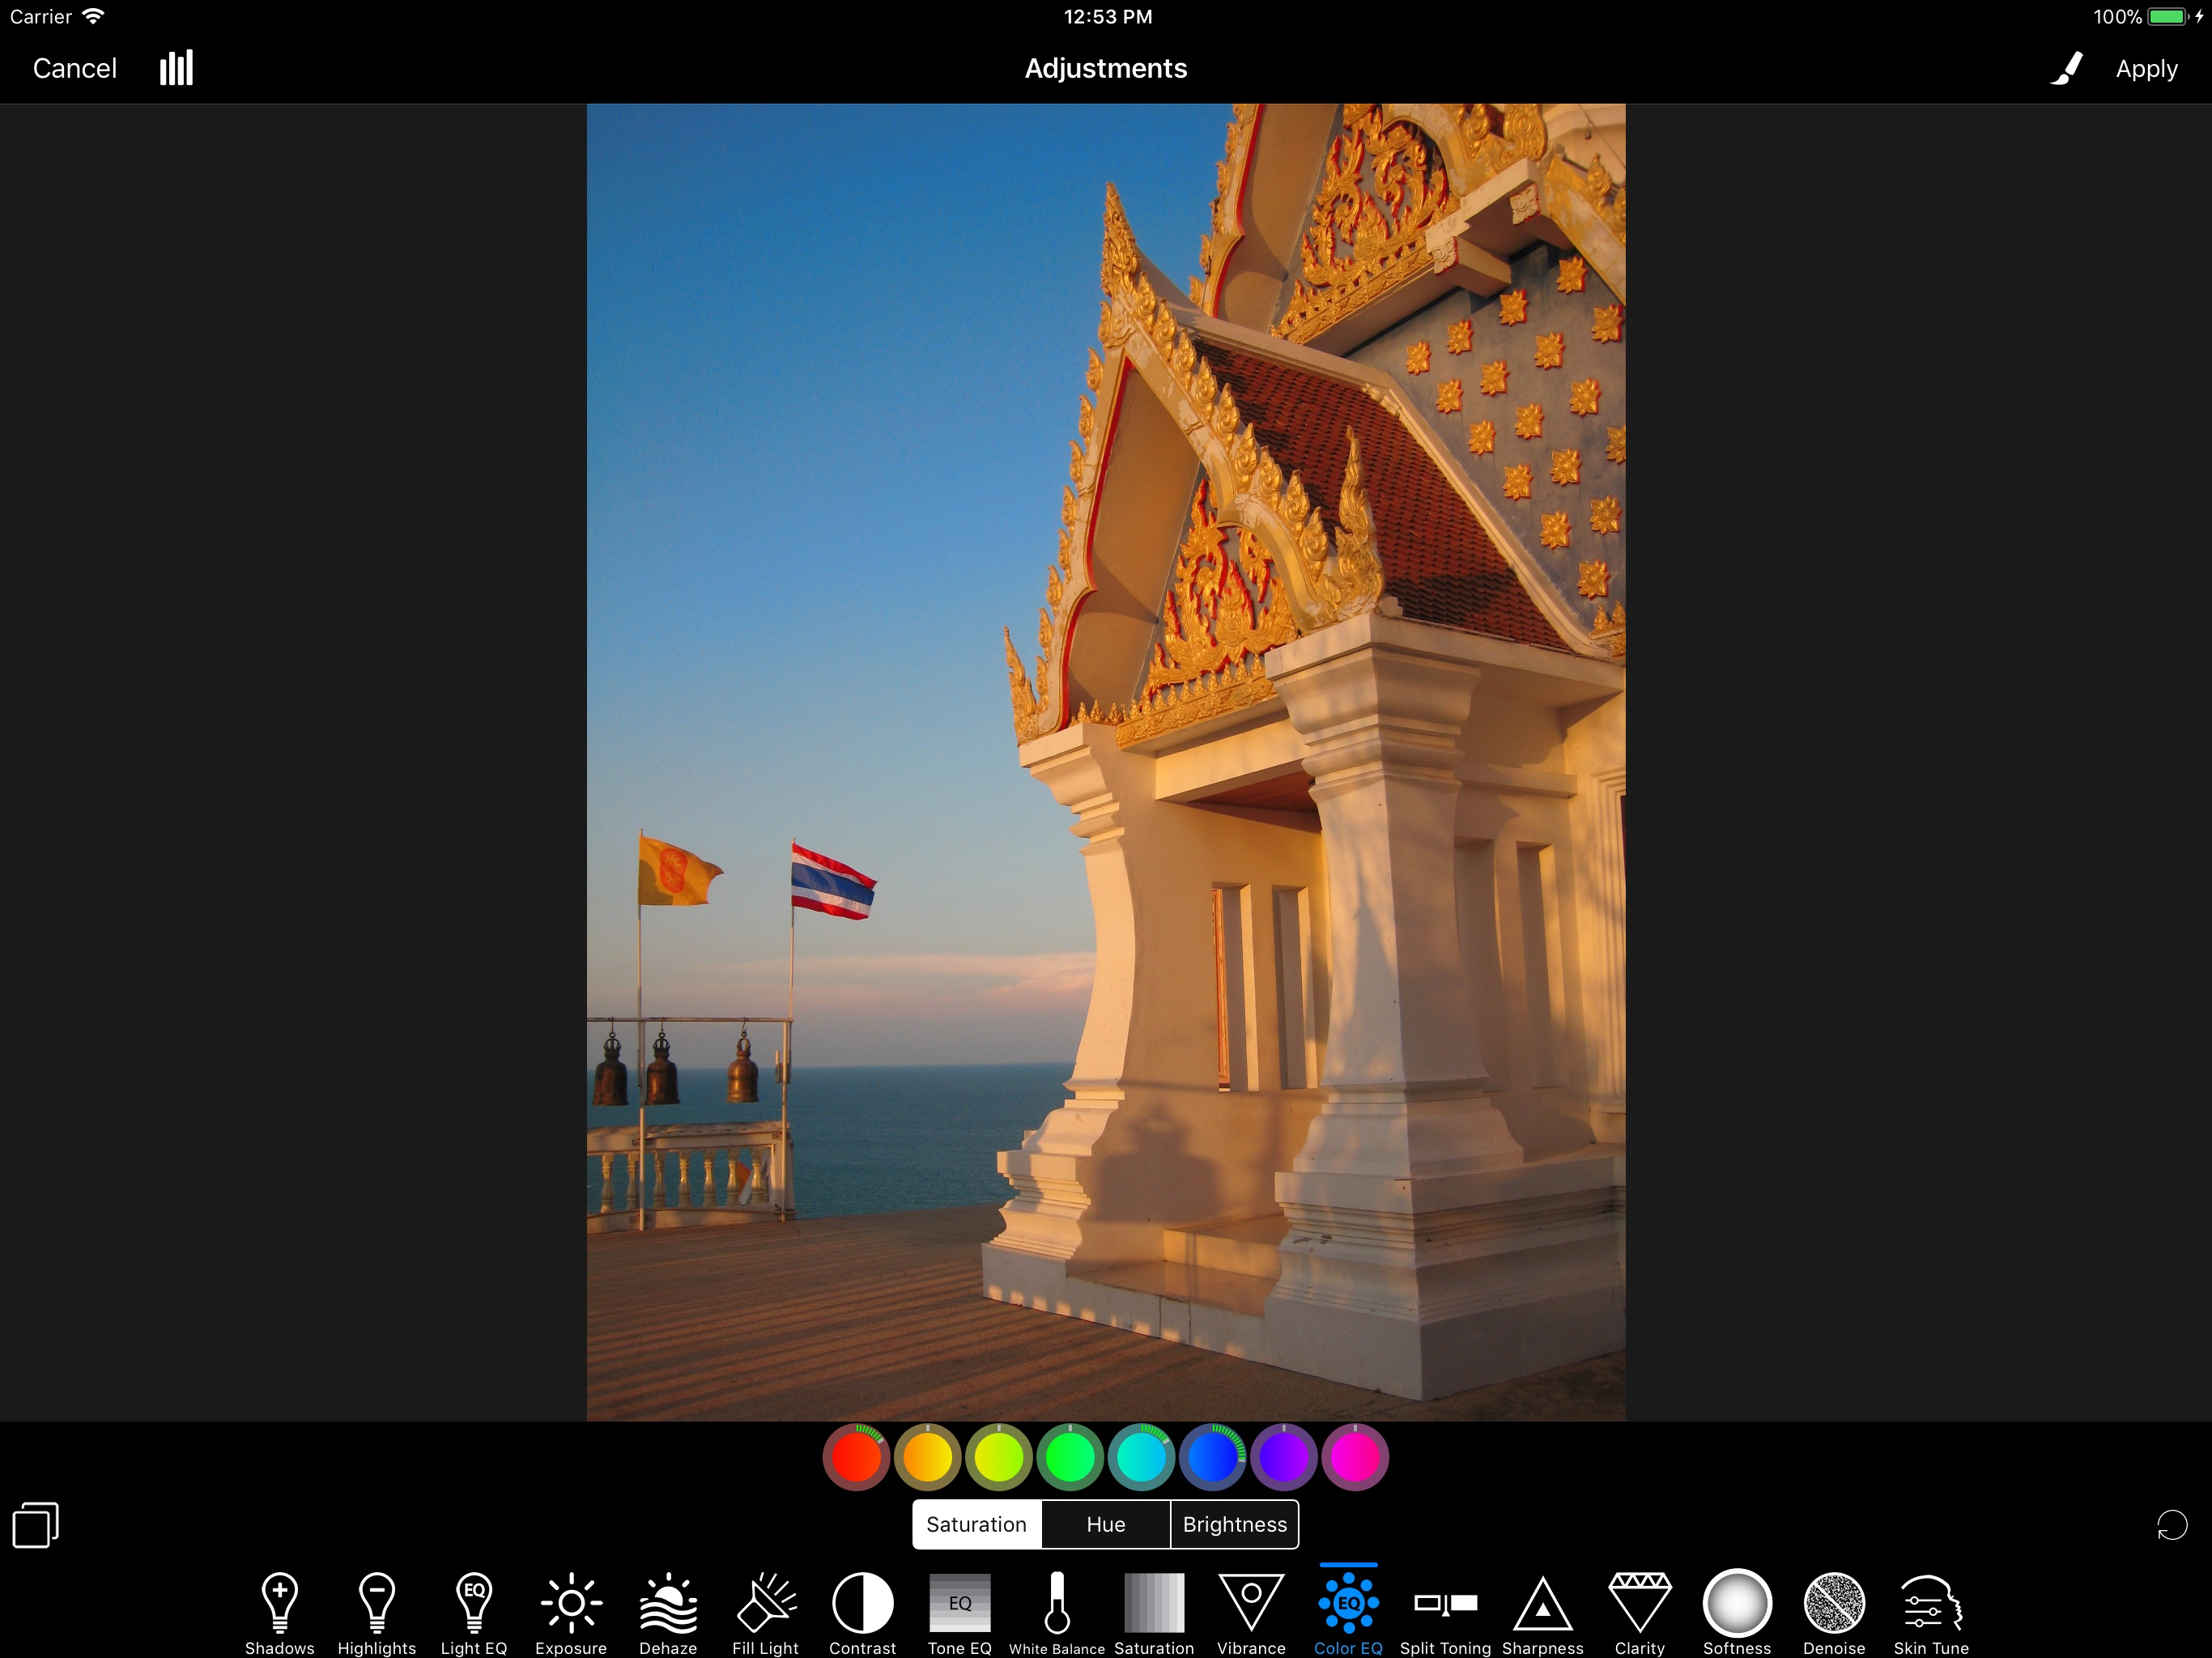This screenshot has height=1658, width=2212.
Task: Tap the brush mask icon beside Apply
Action: pyautogui.click(x=2066, y=68)
